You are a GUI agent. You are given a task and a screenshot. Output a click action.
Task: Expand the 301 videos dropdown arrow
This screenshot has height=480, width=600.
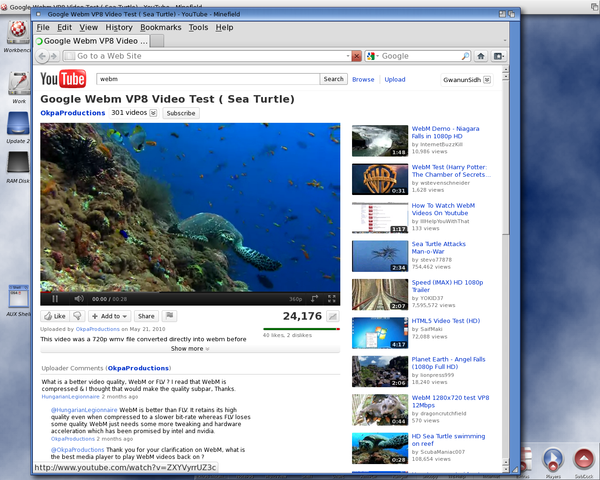(x=153, y=114)
